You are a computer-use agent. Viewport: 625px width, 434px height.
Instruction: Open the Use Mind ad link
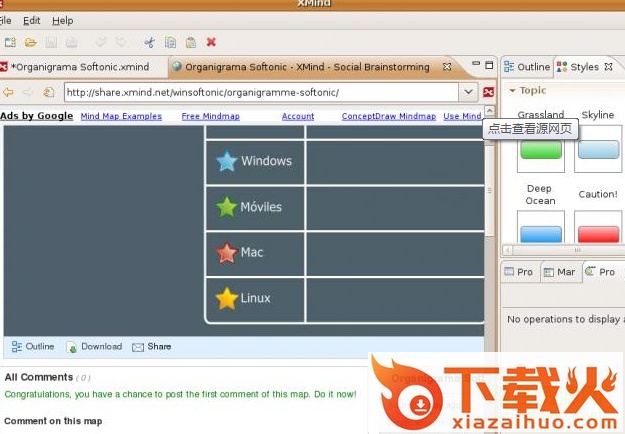[462, 116]
